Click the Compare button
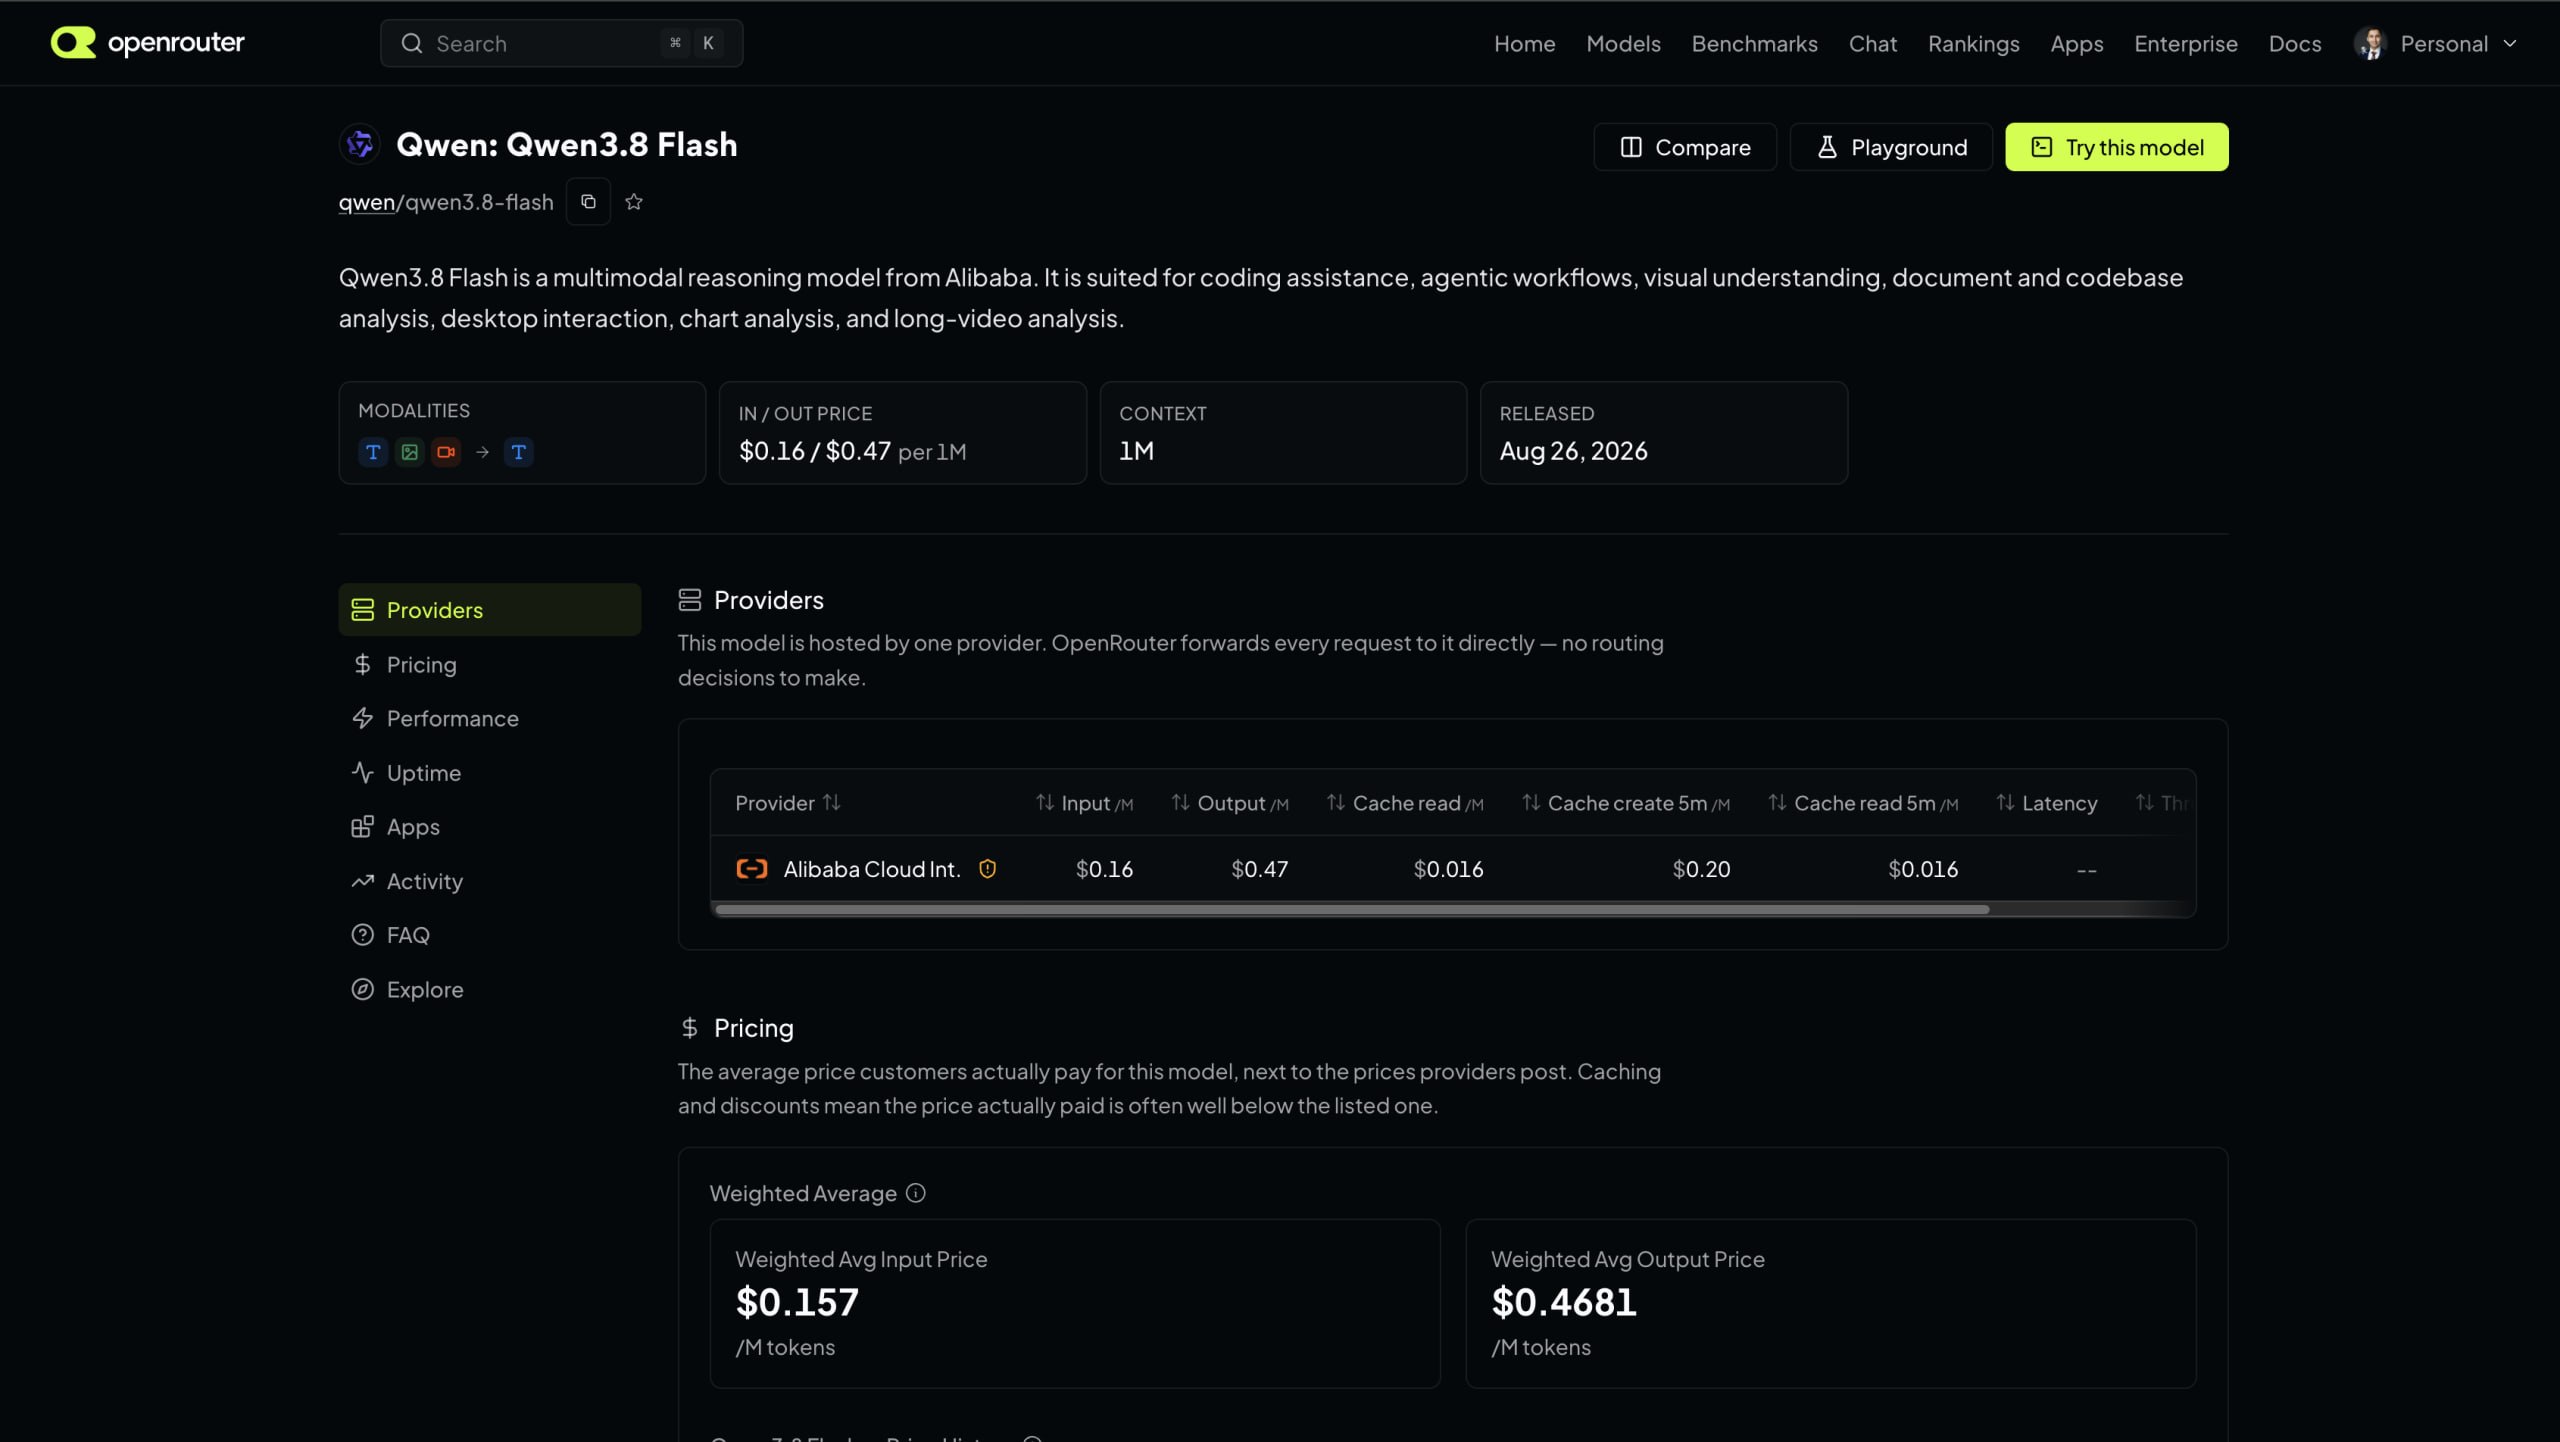 [1685, 147]
